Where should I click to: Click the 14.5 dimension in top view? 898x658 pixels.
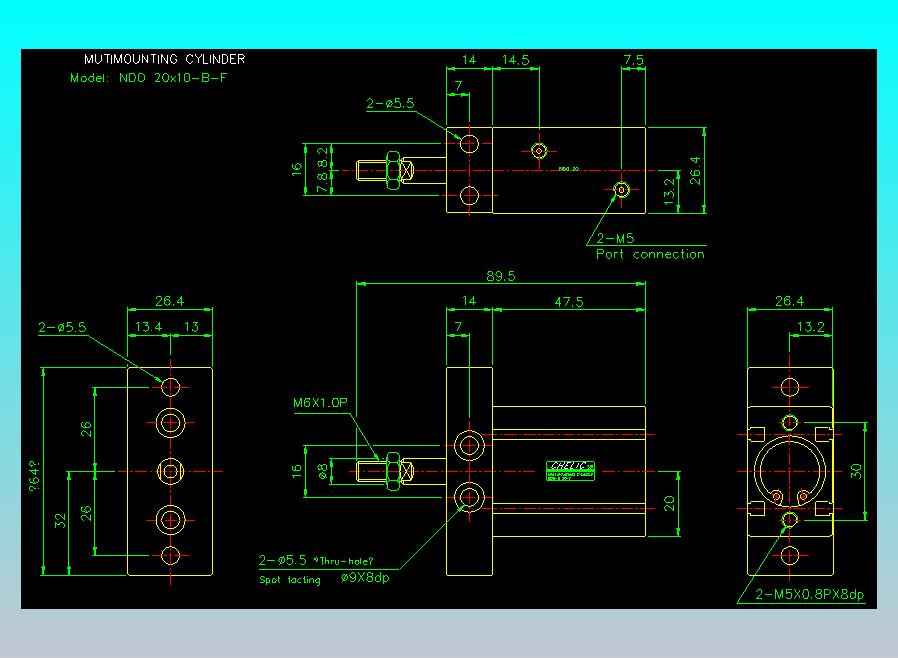[x=515, y=60]
